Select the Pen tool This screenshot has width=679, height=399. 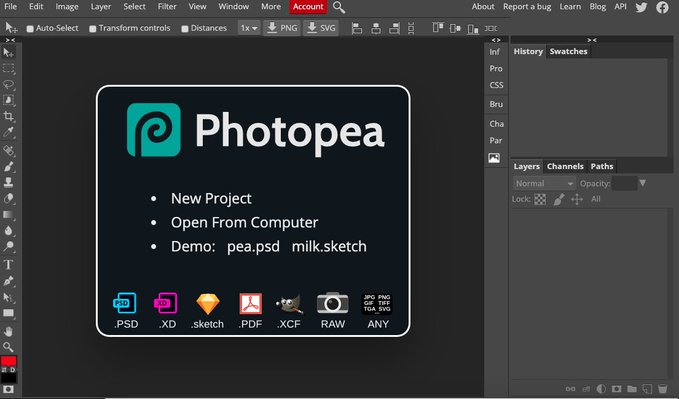[x=8, y=281]
